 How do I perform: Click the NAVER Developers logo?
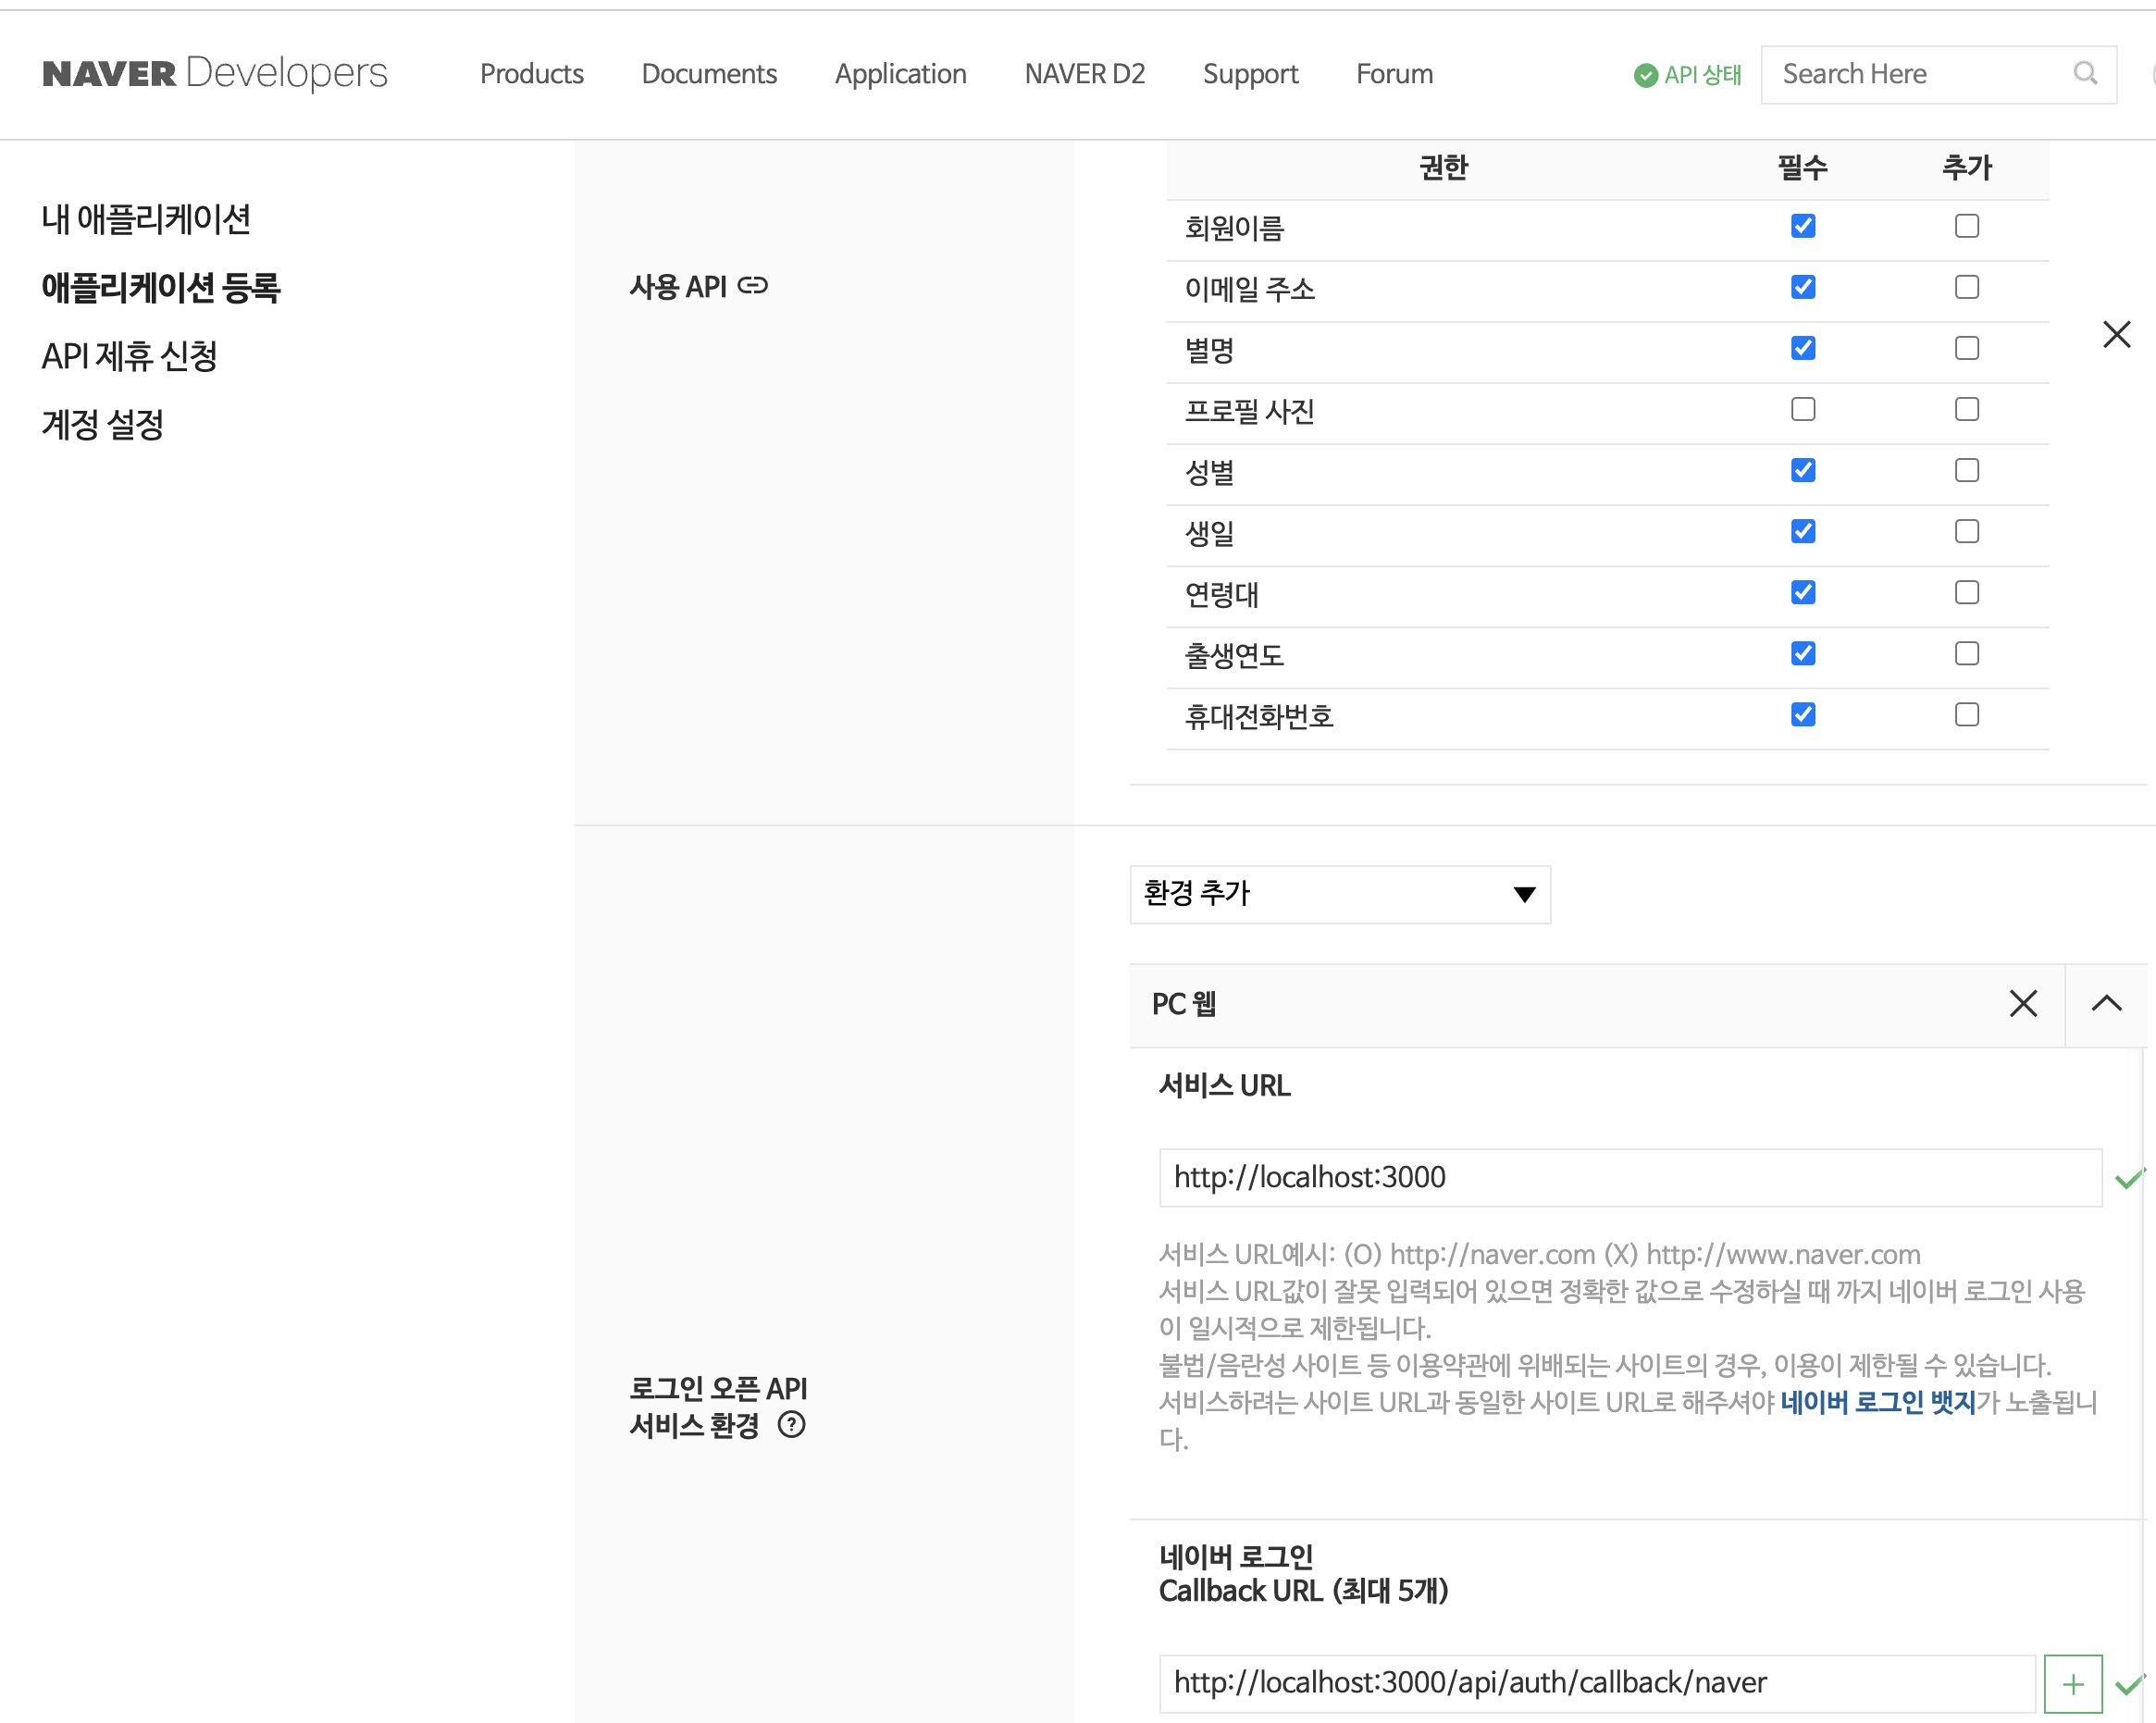215,74
